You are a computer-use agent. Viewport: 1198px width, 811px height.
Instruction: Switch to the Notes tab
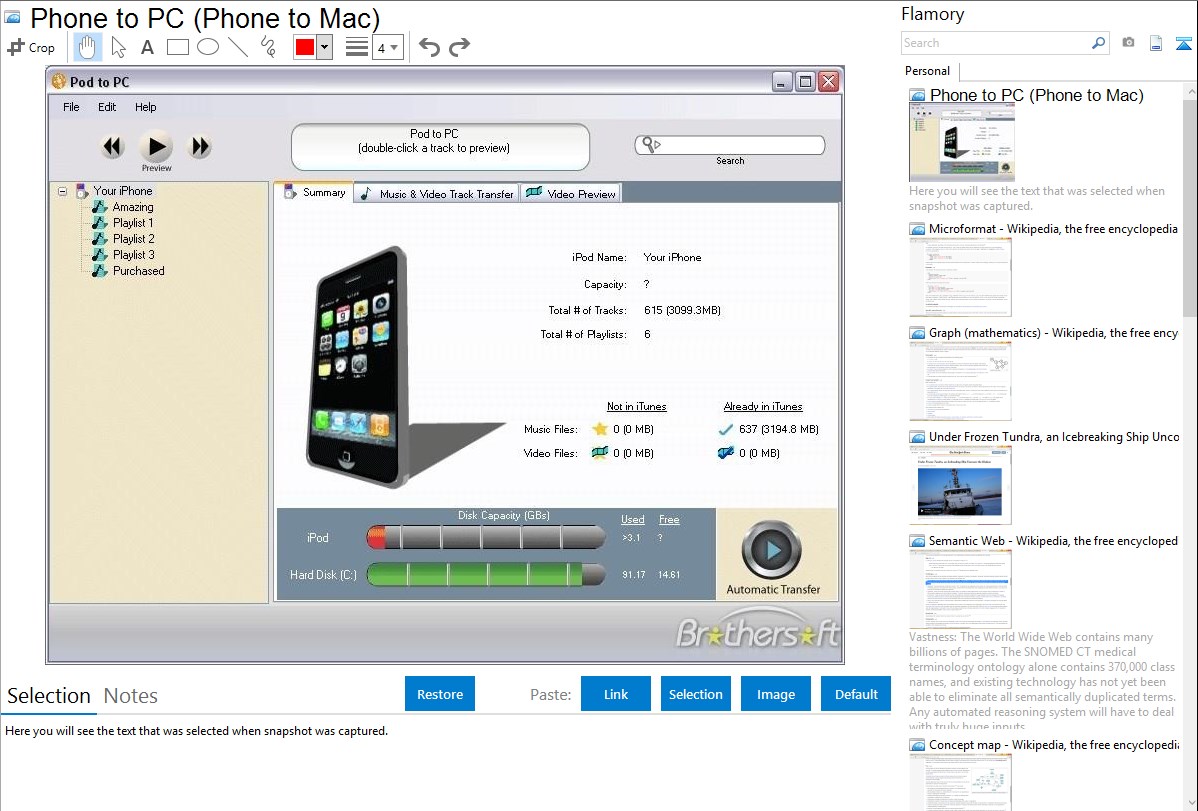[131, 696]
